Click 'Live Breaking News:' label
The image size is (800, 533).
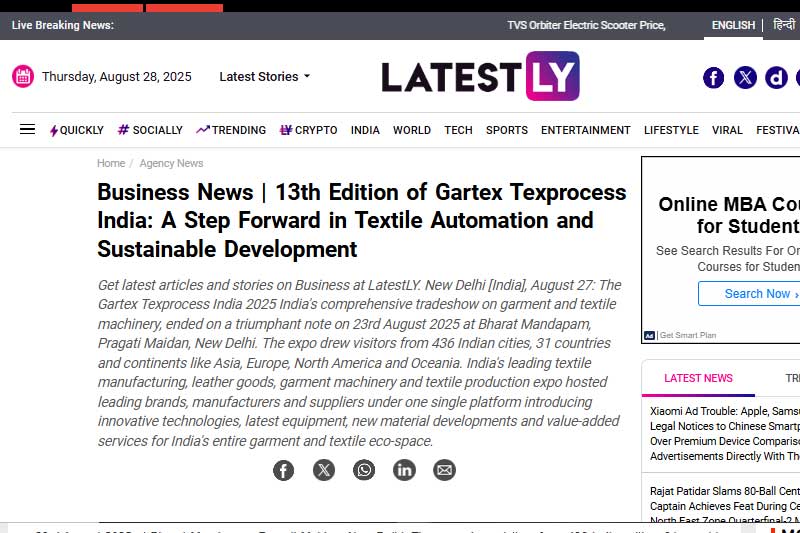(63, 25)
